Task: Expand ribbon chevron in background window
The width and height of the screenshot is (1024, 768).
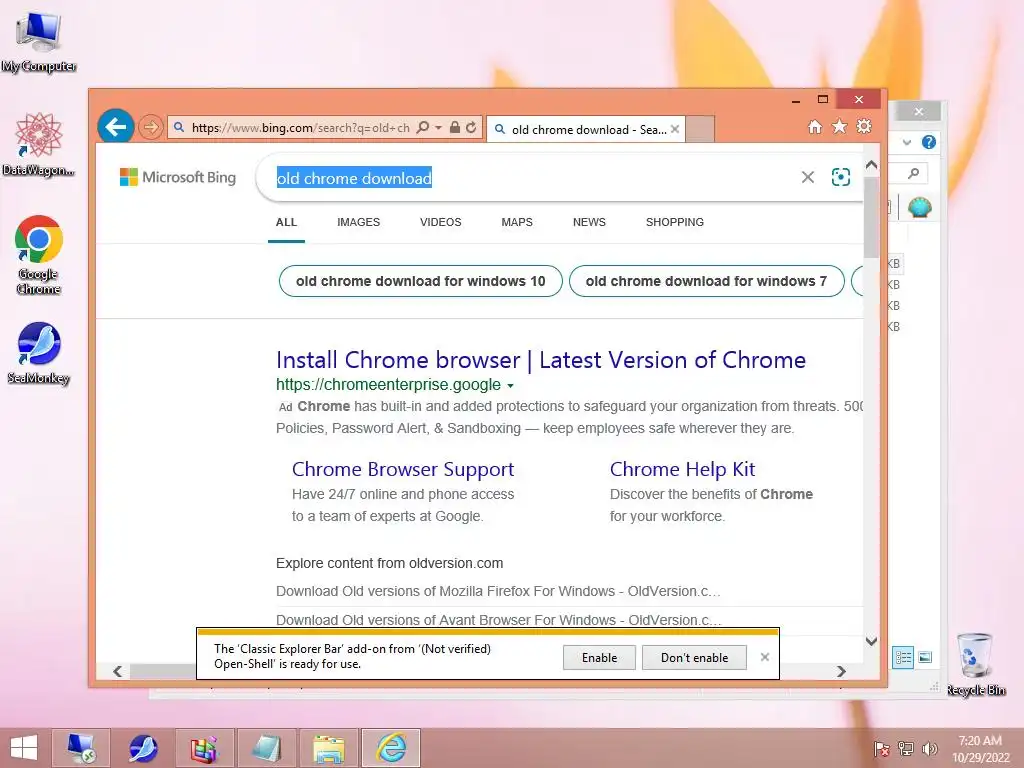Action: tap(906, 142)
